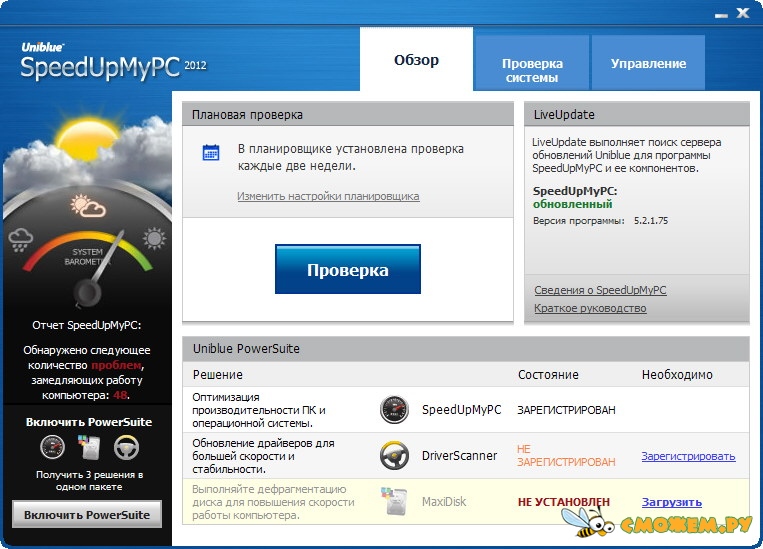Click Зарегистрировать link for DriverScanner

(688, 456)
